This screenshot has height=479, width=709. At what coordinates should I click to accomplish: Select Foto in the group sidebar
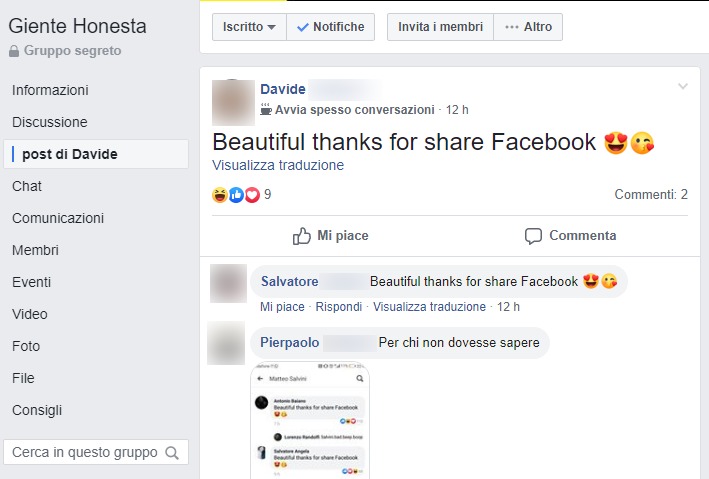(x=26, y=346)
